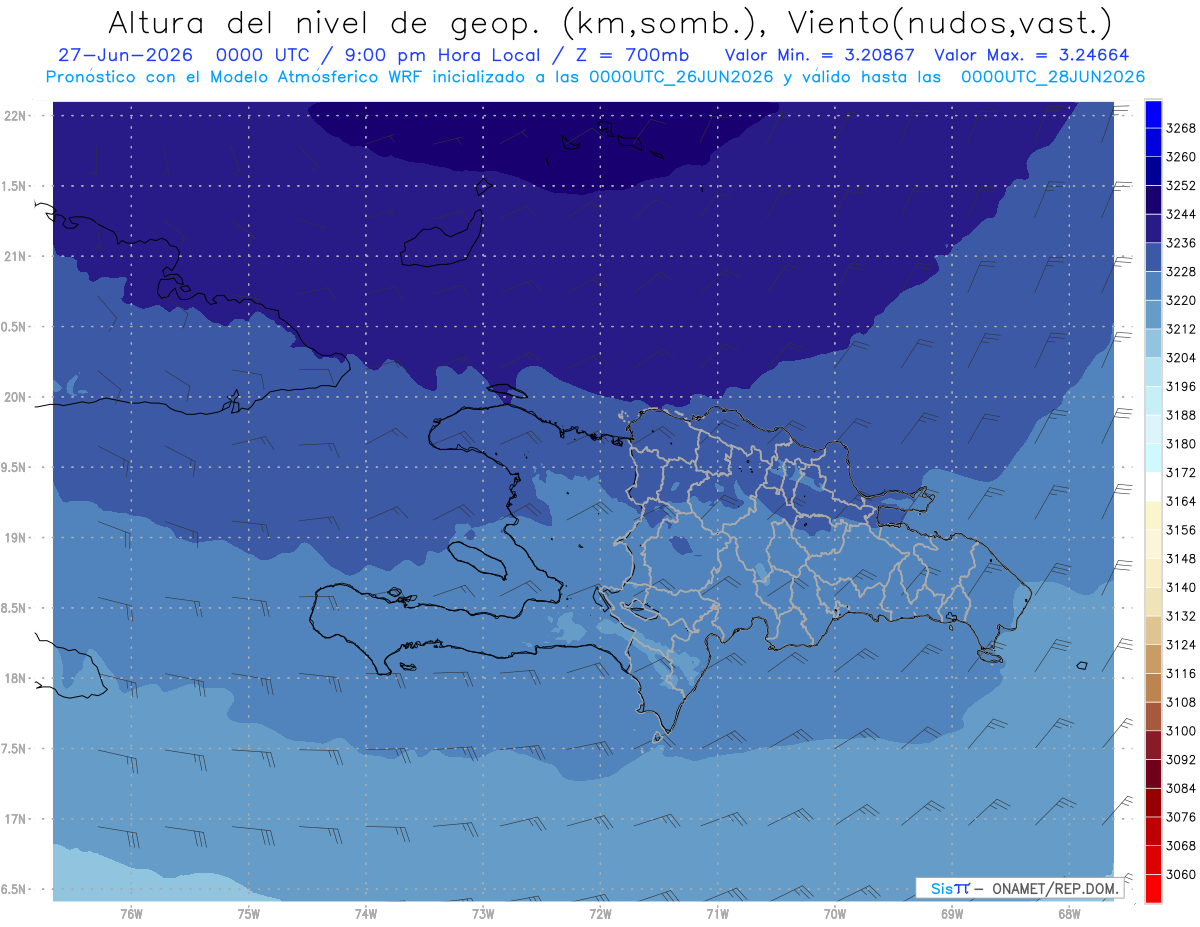Click the 7.5N latitude label
The height and width of the screenshot is (927, 1200).
[x=15, y=749]
